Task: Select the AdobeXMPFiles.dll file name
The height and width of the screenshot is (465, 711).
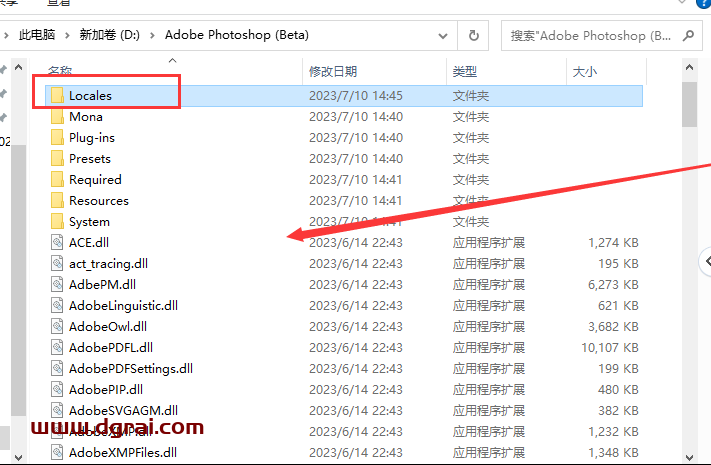Action: 123,452
